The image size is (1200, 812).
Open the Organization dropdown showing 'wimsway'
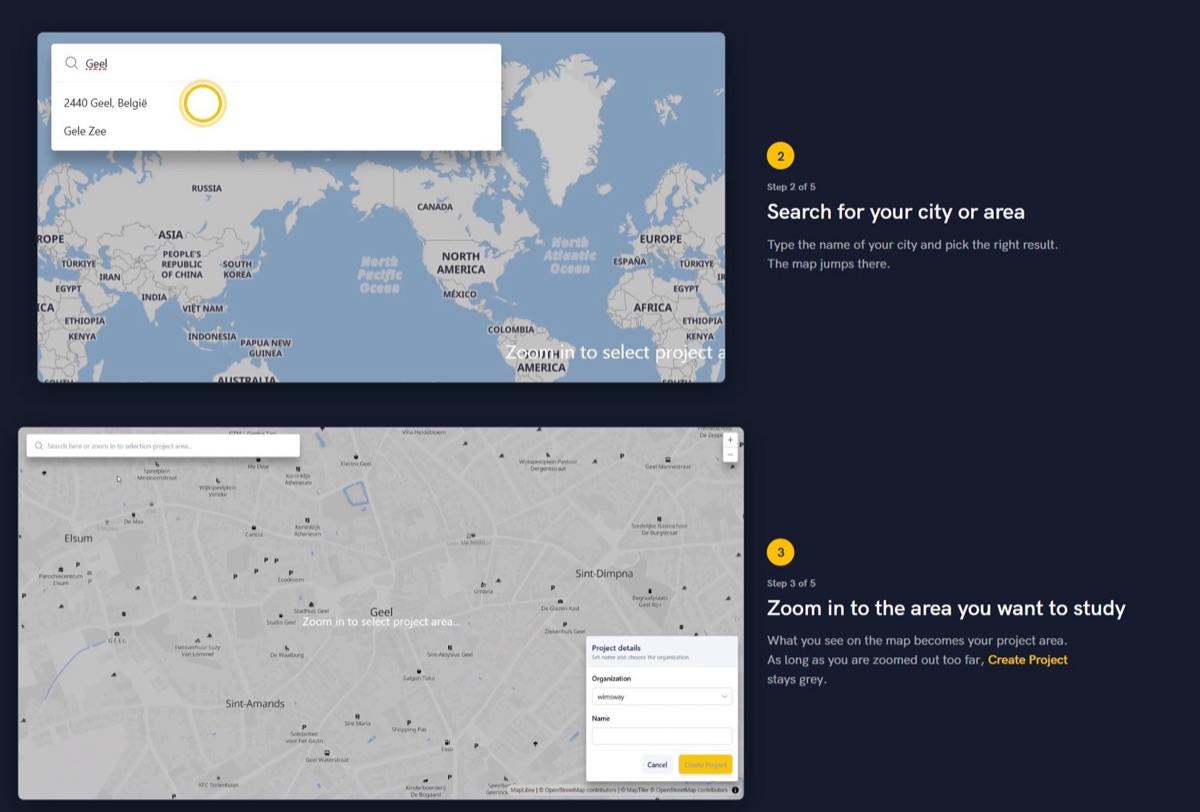coord(661,696)
